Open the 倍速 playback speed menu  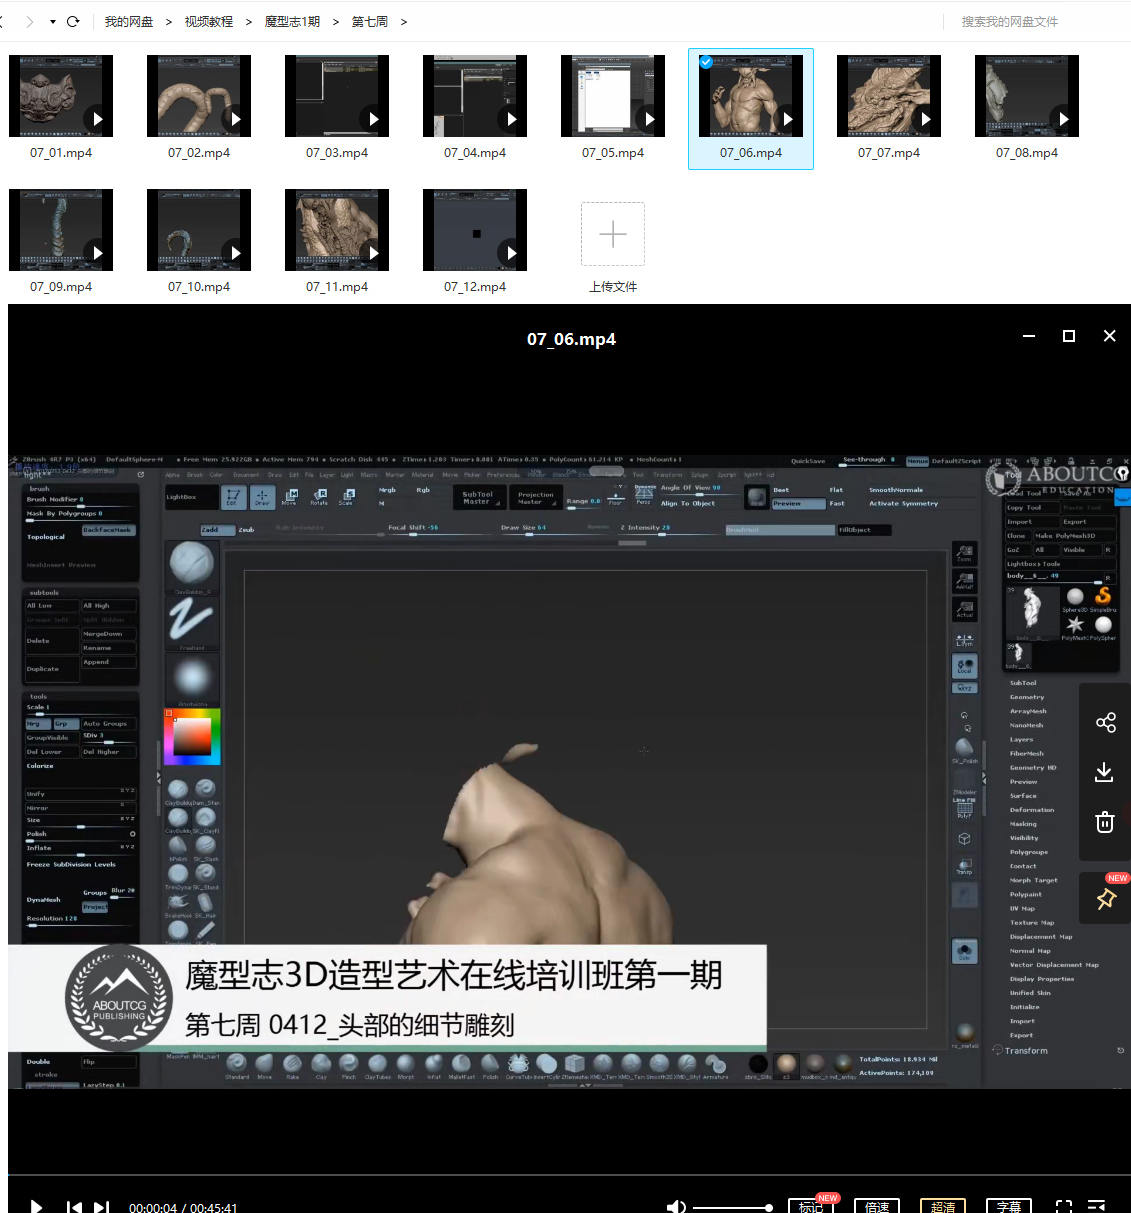click(877, 1207)
